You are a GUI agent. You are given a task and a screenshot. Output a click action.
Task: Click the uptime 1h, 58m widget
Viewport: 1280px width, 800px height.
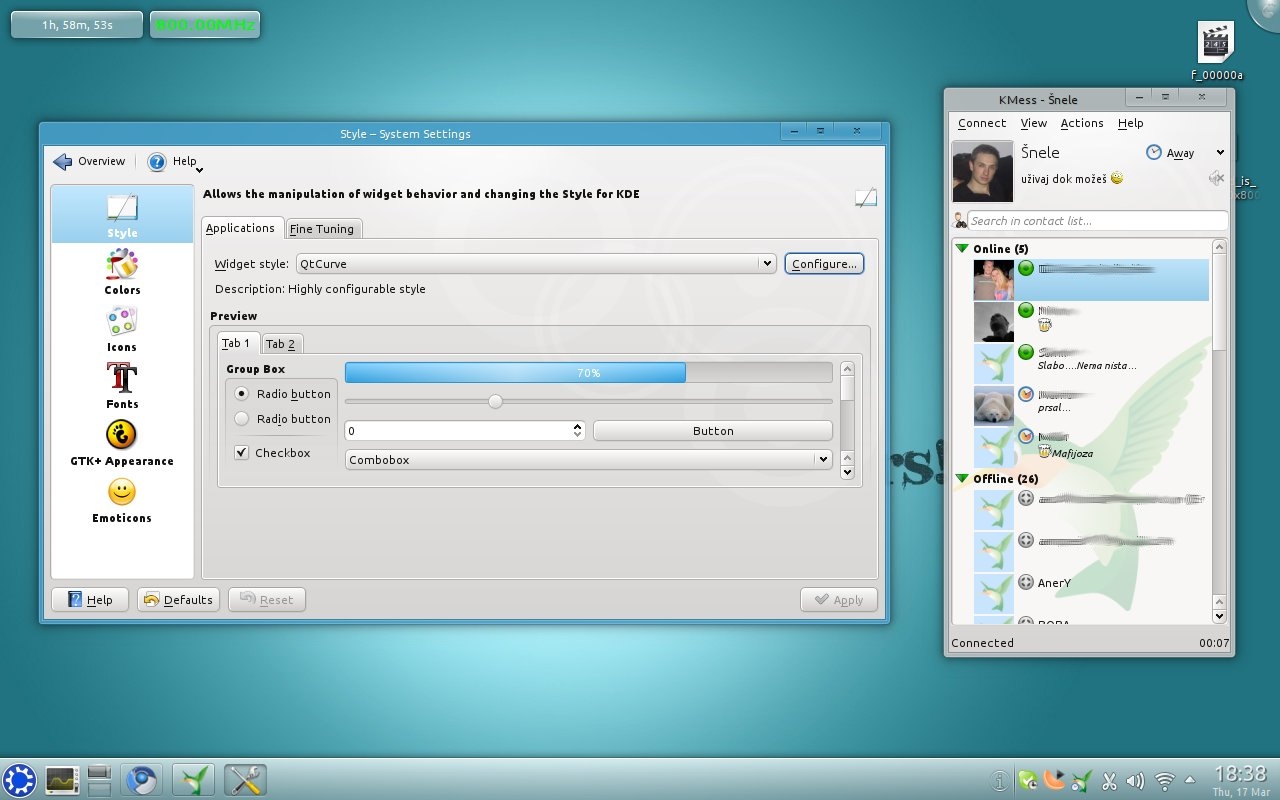[77, 25]
